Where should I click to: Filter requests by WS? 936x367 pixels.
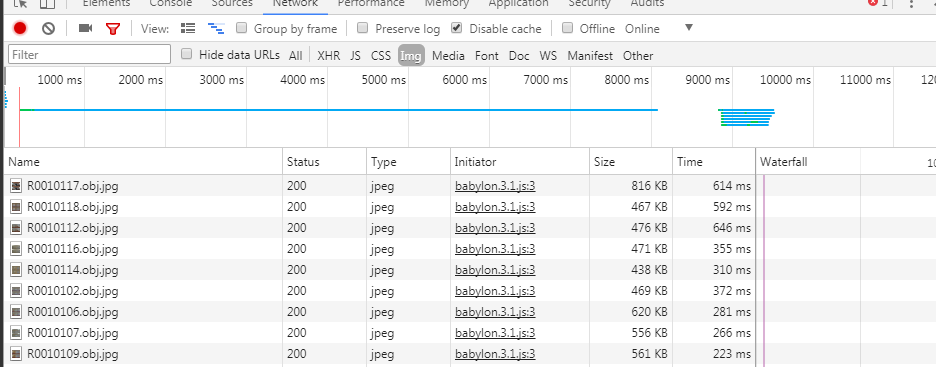pyautogui.click(x=548, y=55)
